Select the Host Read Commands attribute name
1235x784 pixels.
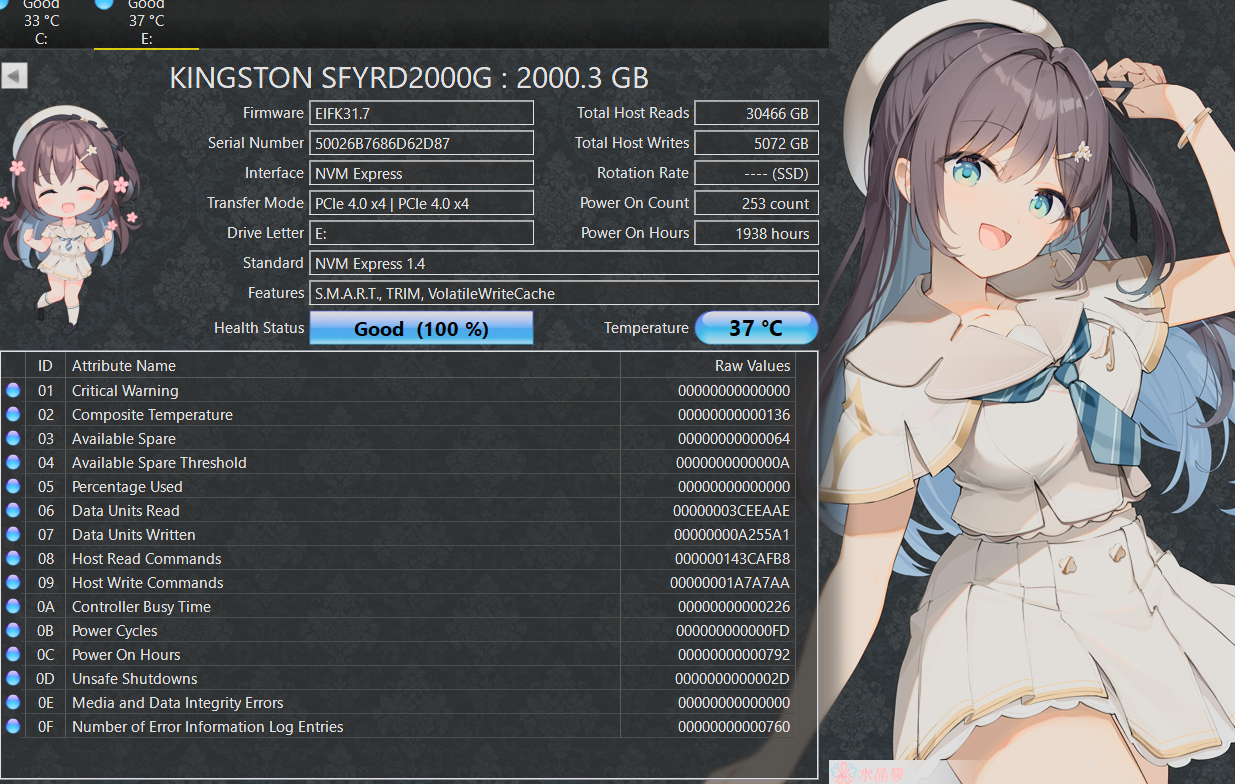point(147,559)
